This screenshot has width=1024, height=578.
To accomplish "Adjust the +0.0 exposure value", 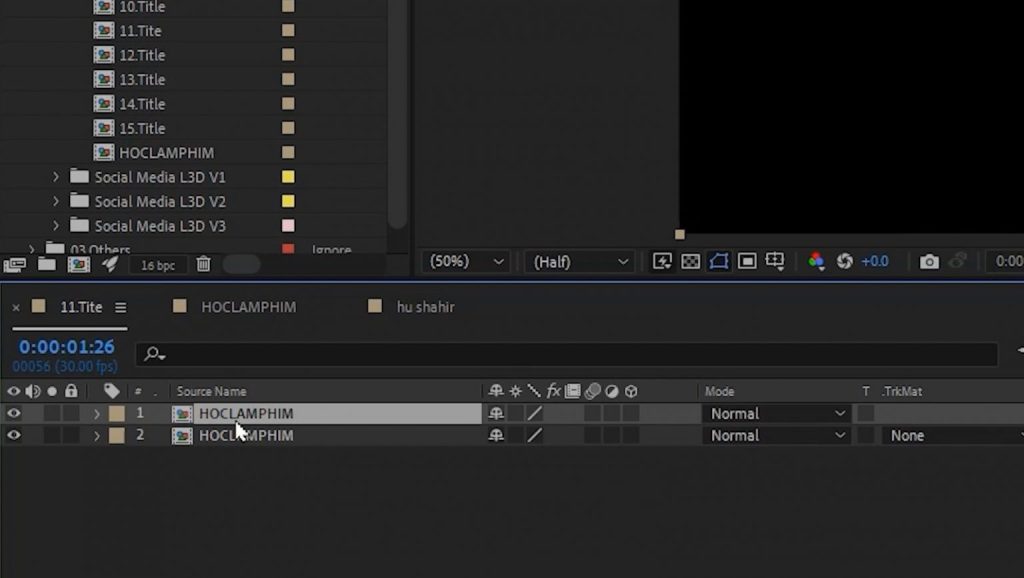I will tap(874, 261).
